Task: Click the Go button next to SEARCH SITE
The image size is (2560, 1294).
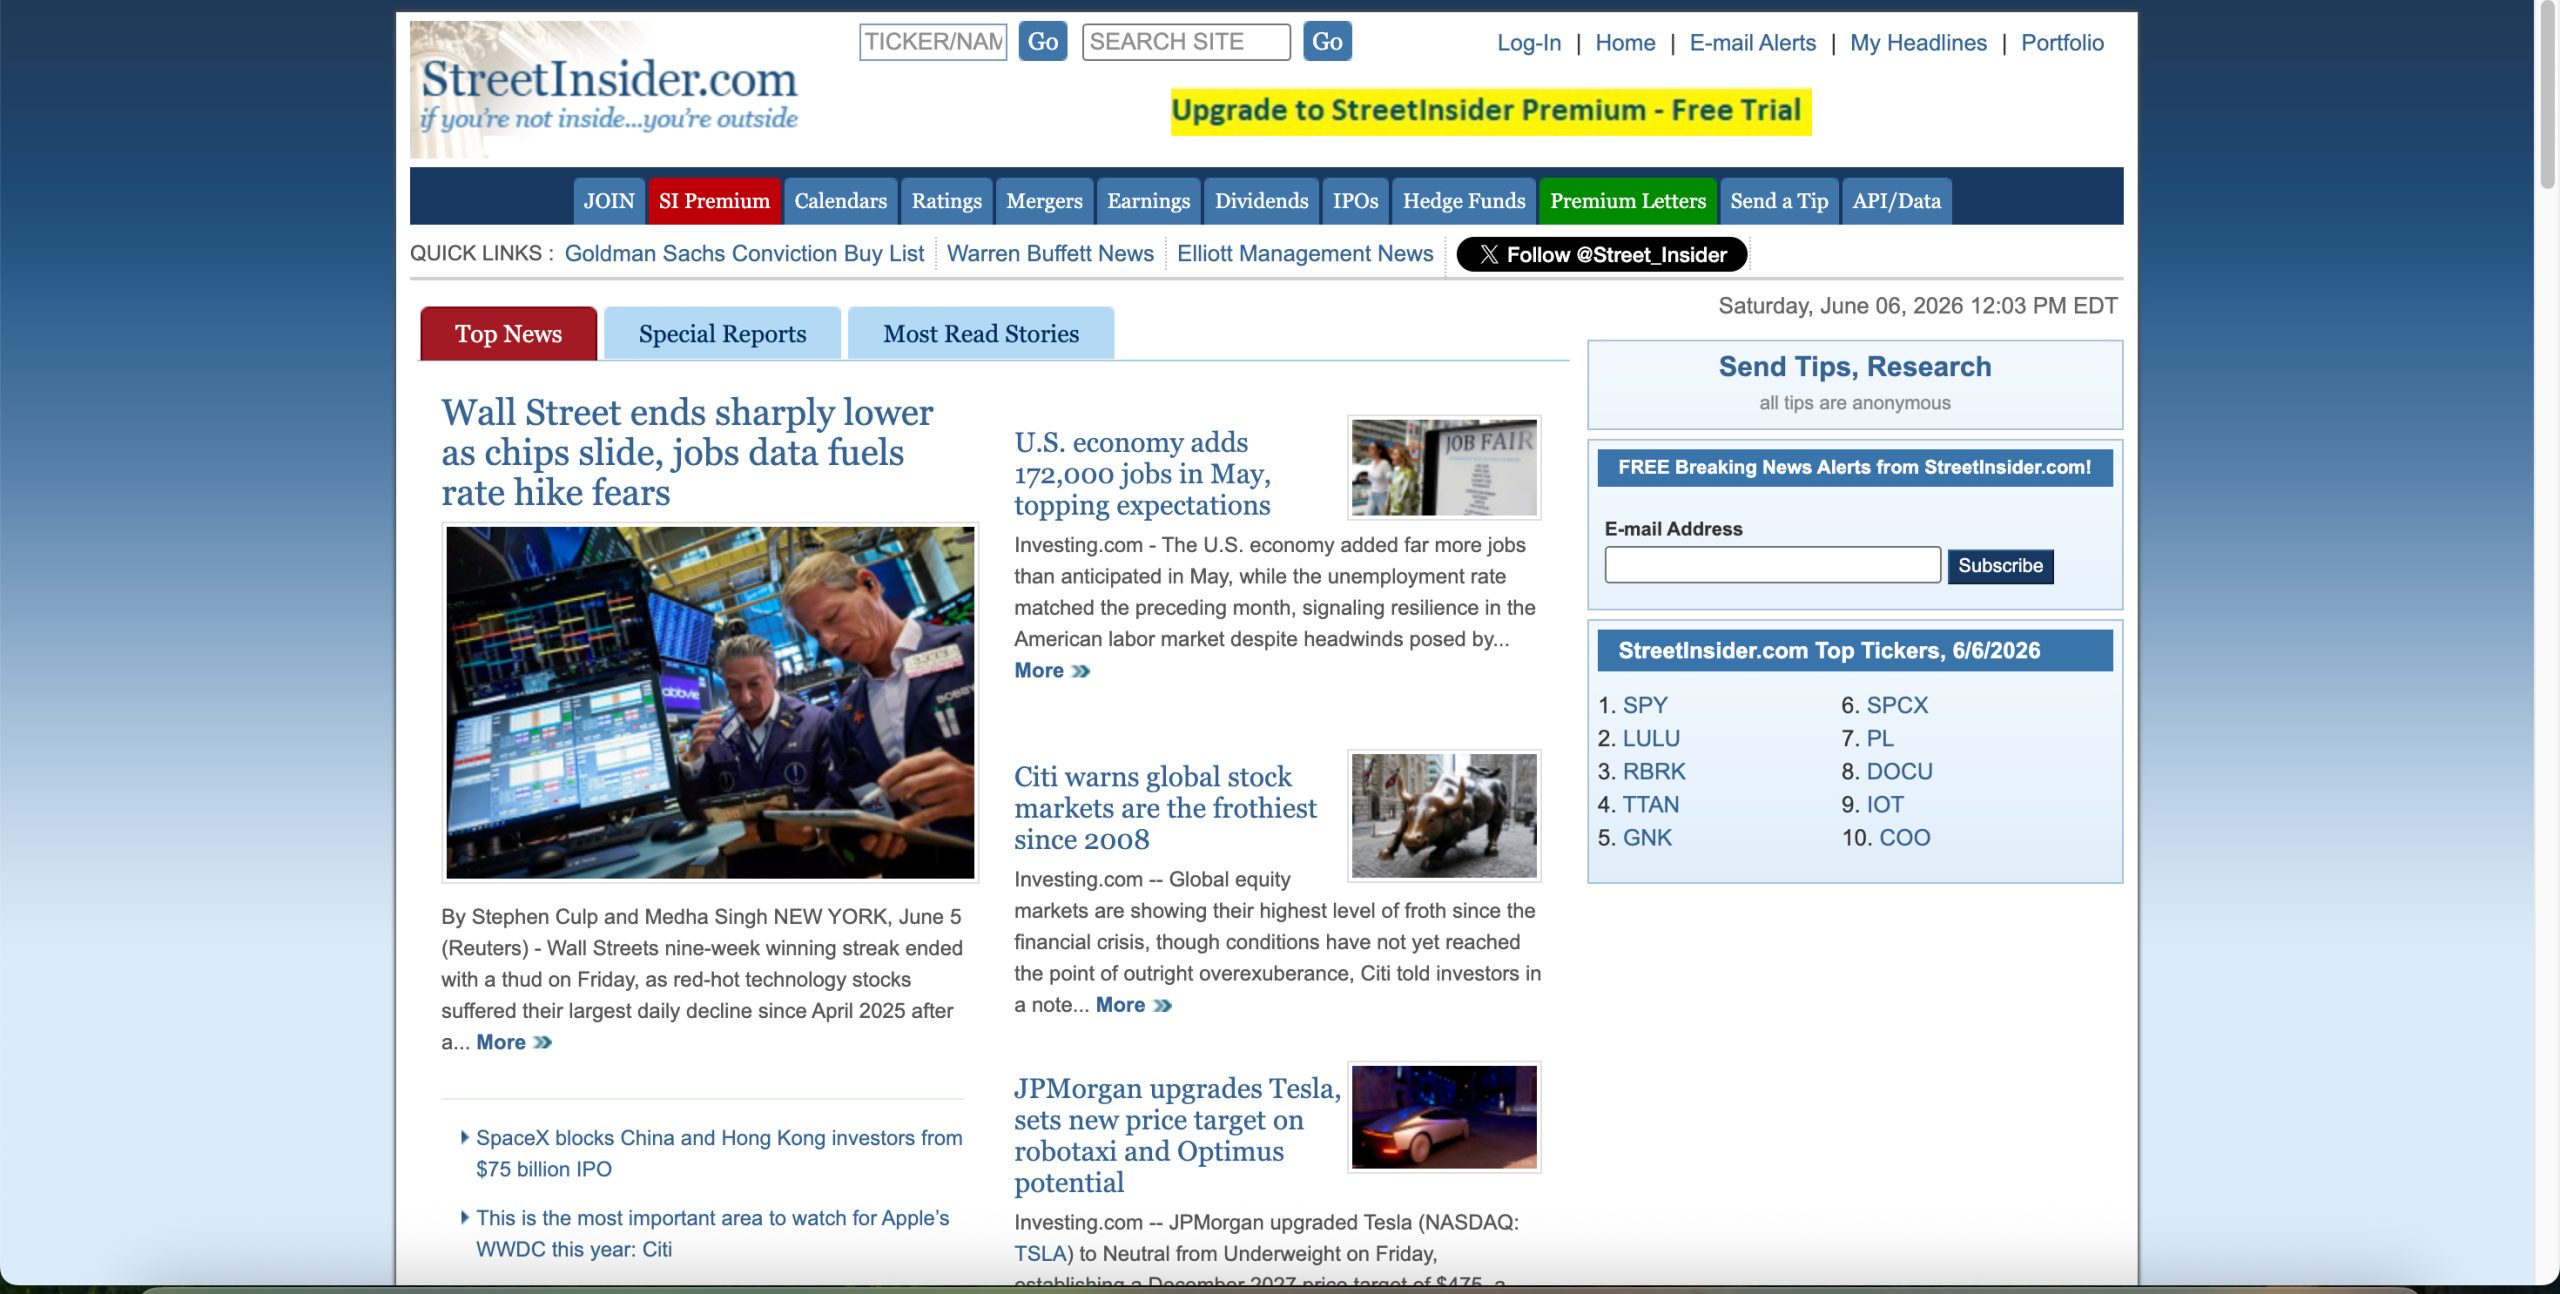Action: coord(1327,42)
